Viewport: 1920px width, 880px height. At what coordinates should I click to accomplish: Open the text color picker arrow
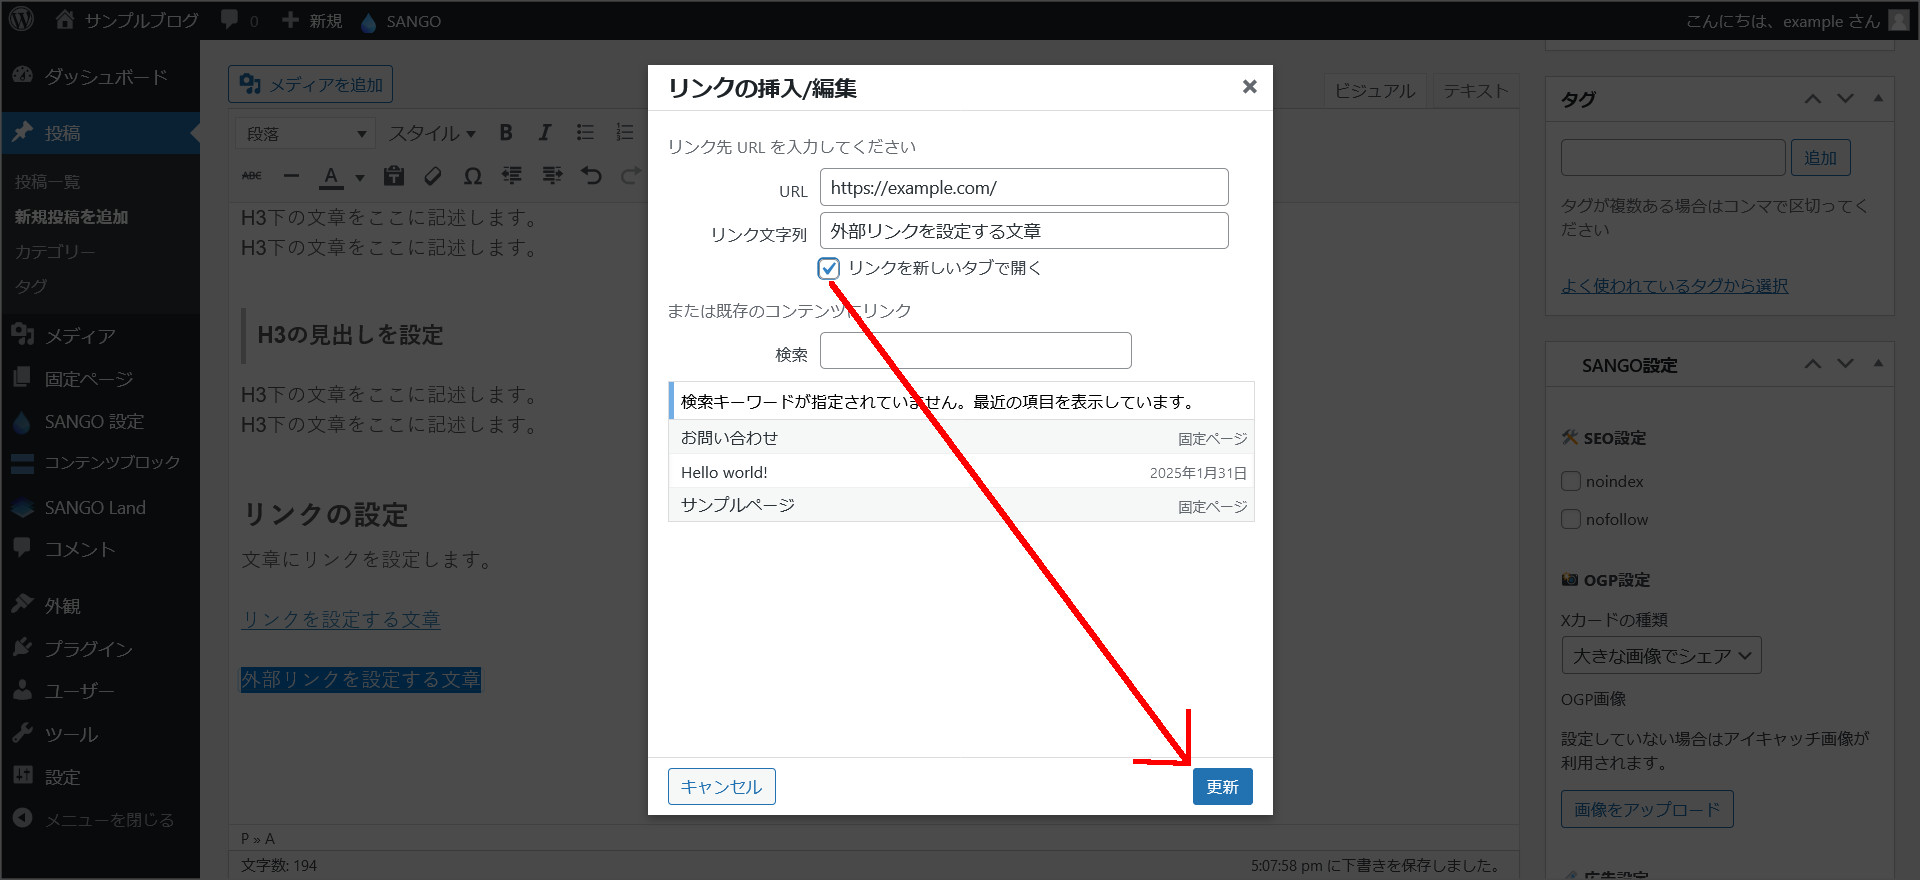click(x=360, y=178)
